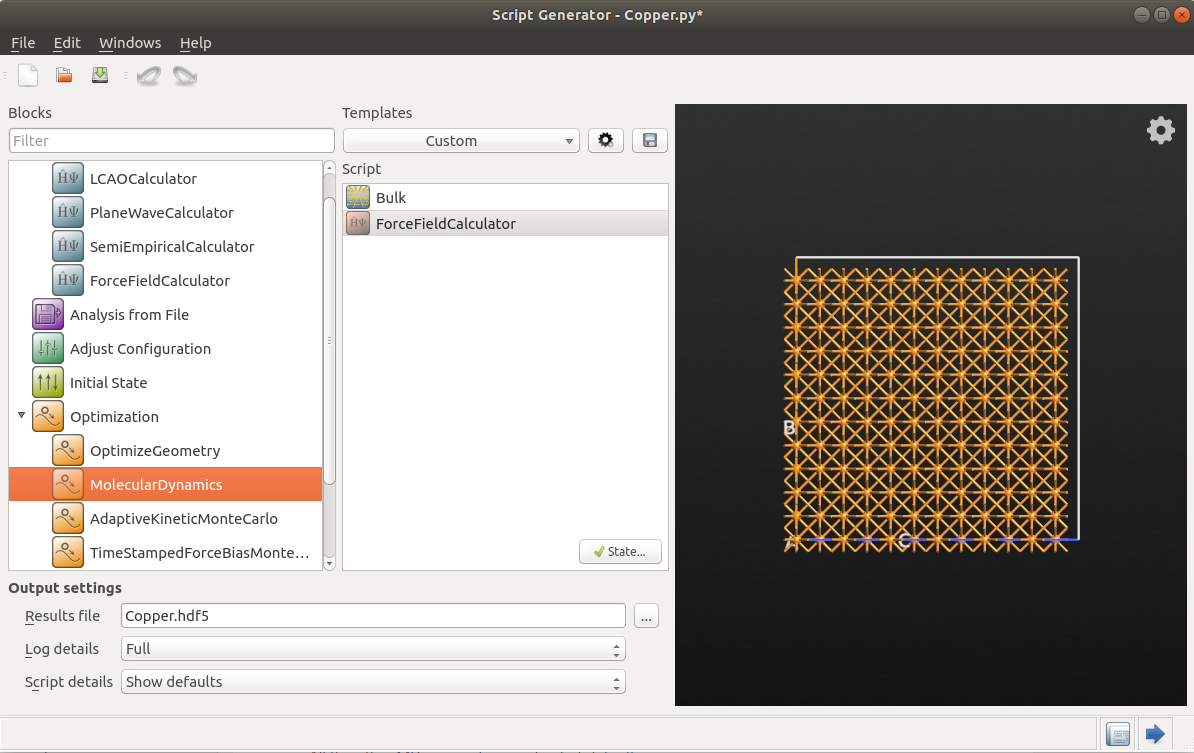The image size is (1194, 753).
Task: Open the Help menu
Action: [196, 43]
